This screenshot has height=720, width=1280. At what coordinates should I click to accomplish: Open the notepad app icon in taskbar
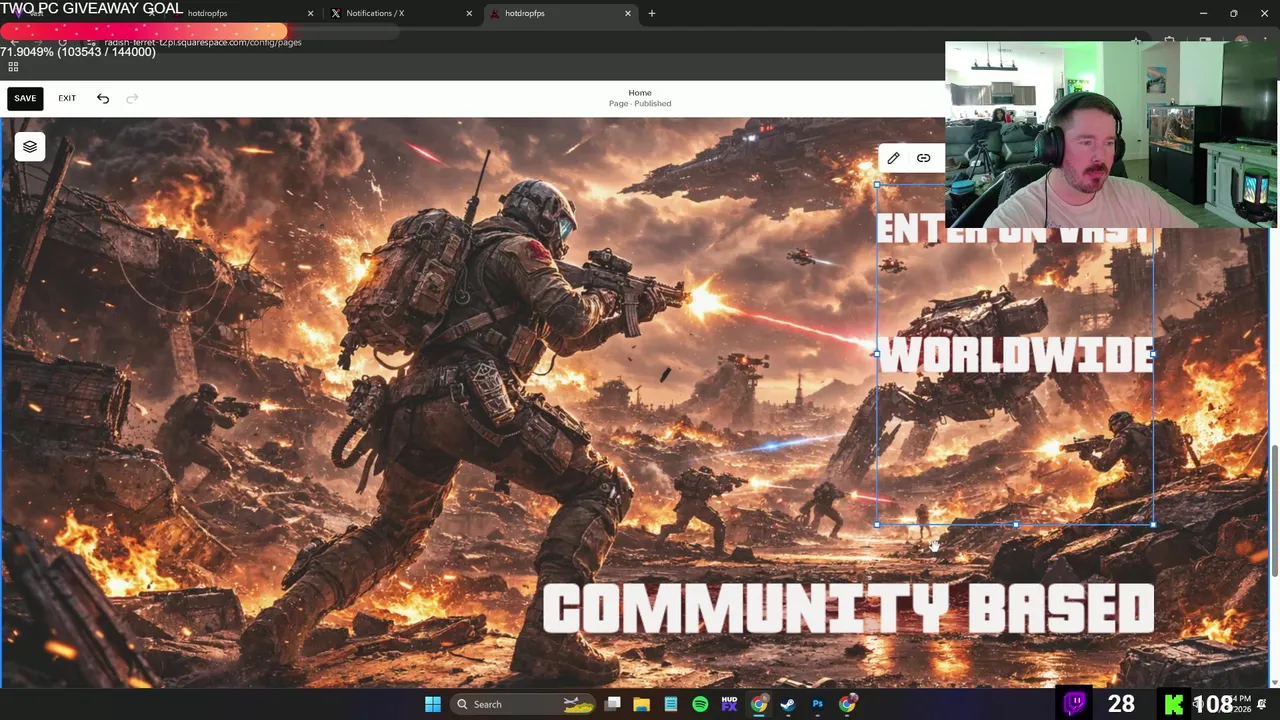point(671,704)
